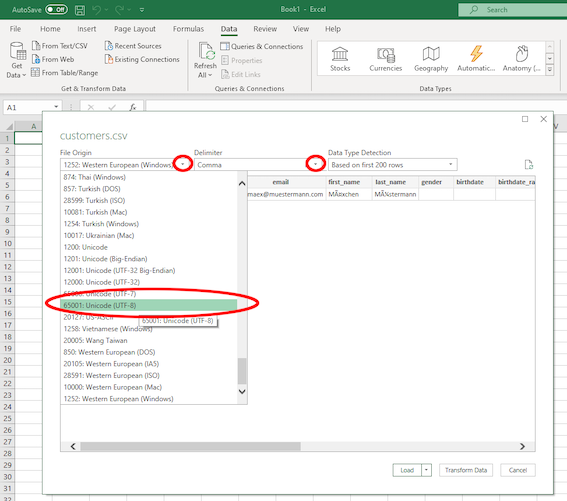The width and height of the screenshot is (567, 501).
Task: Click From Table/Range icon
Action: tap(35, 72)
